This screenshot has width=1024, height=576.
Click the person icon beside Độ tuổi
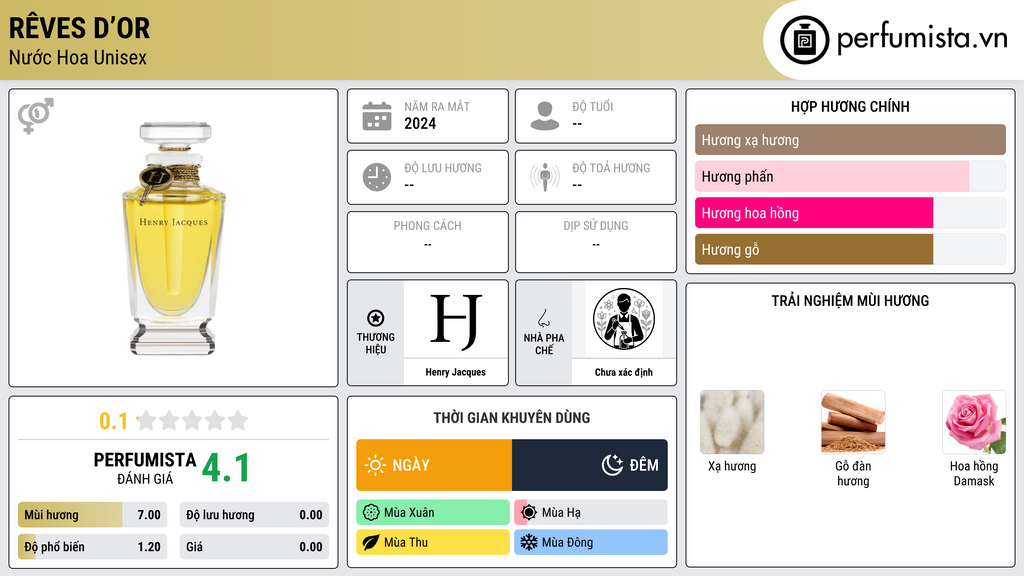point(545,116)
